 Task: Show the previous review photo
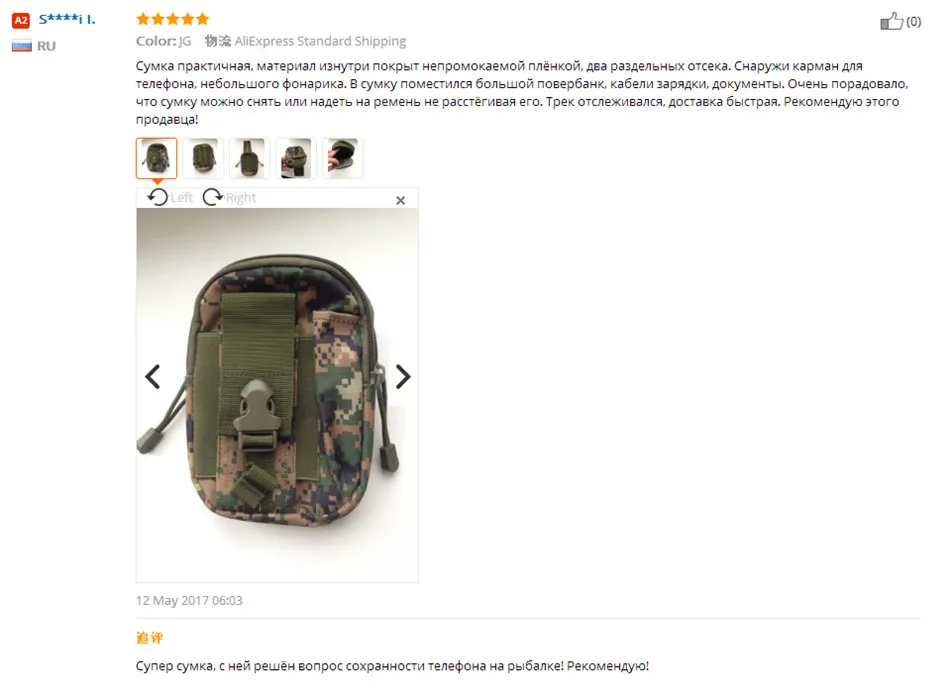click(153, 376)
